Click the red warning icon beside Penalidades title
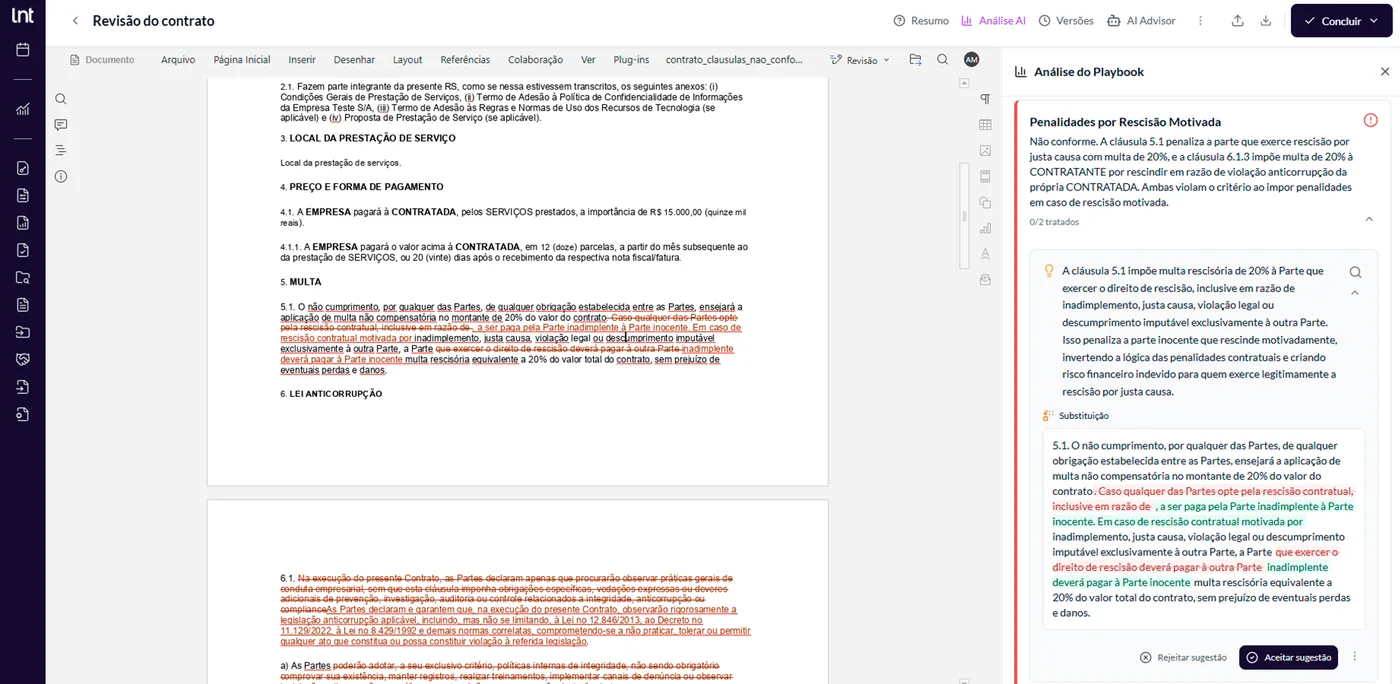Viewport: 1400px width, 684px height. coord(1370,120)
